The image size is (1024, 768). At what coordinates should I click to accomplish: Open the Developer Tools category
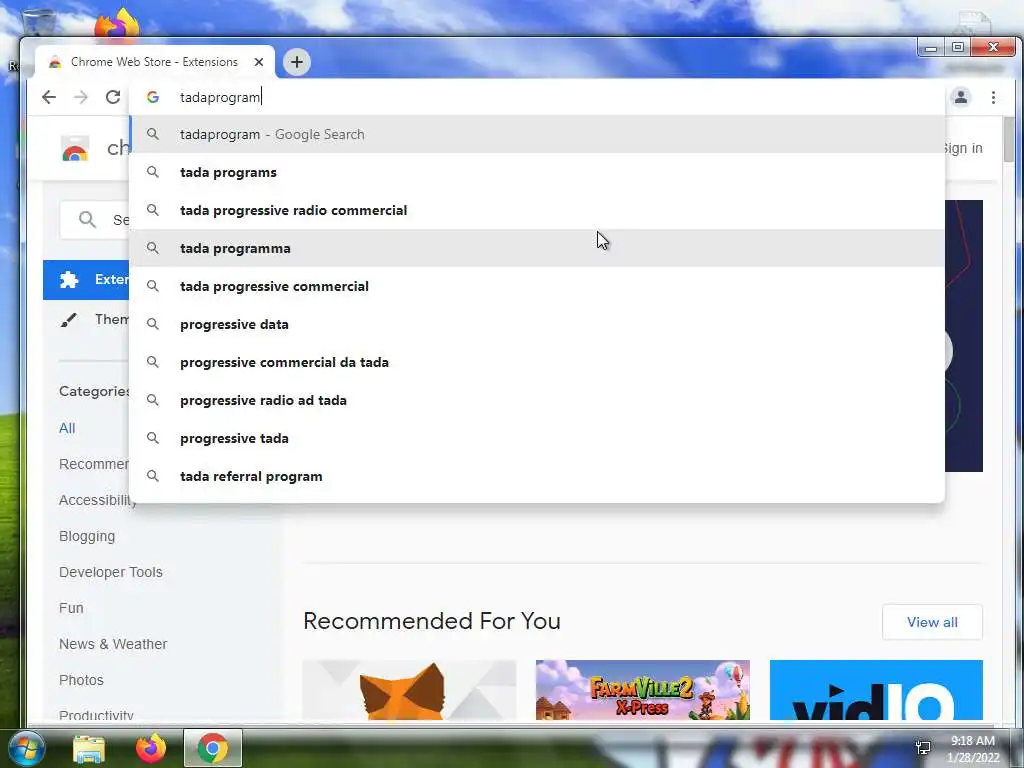110,572
